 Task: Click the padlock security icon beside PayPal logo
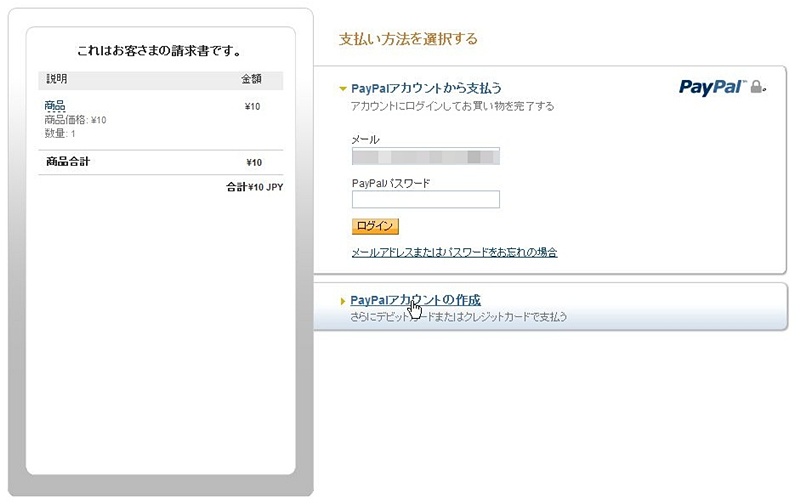(757, 87)
